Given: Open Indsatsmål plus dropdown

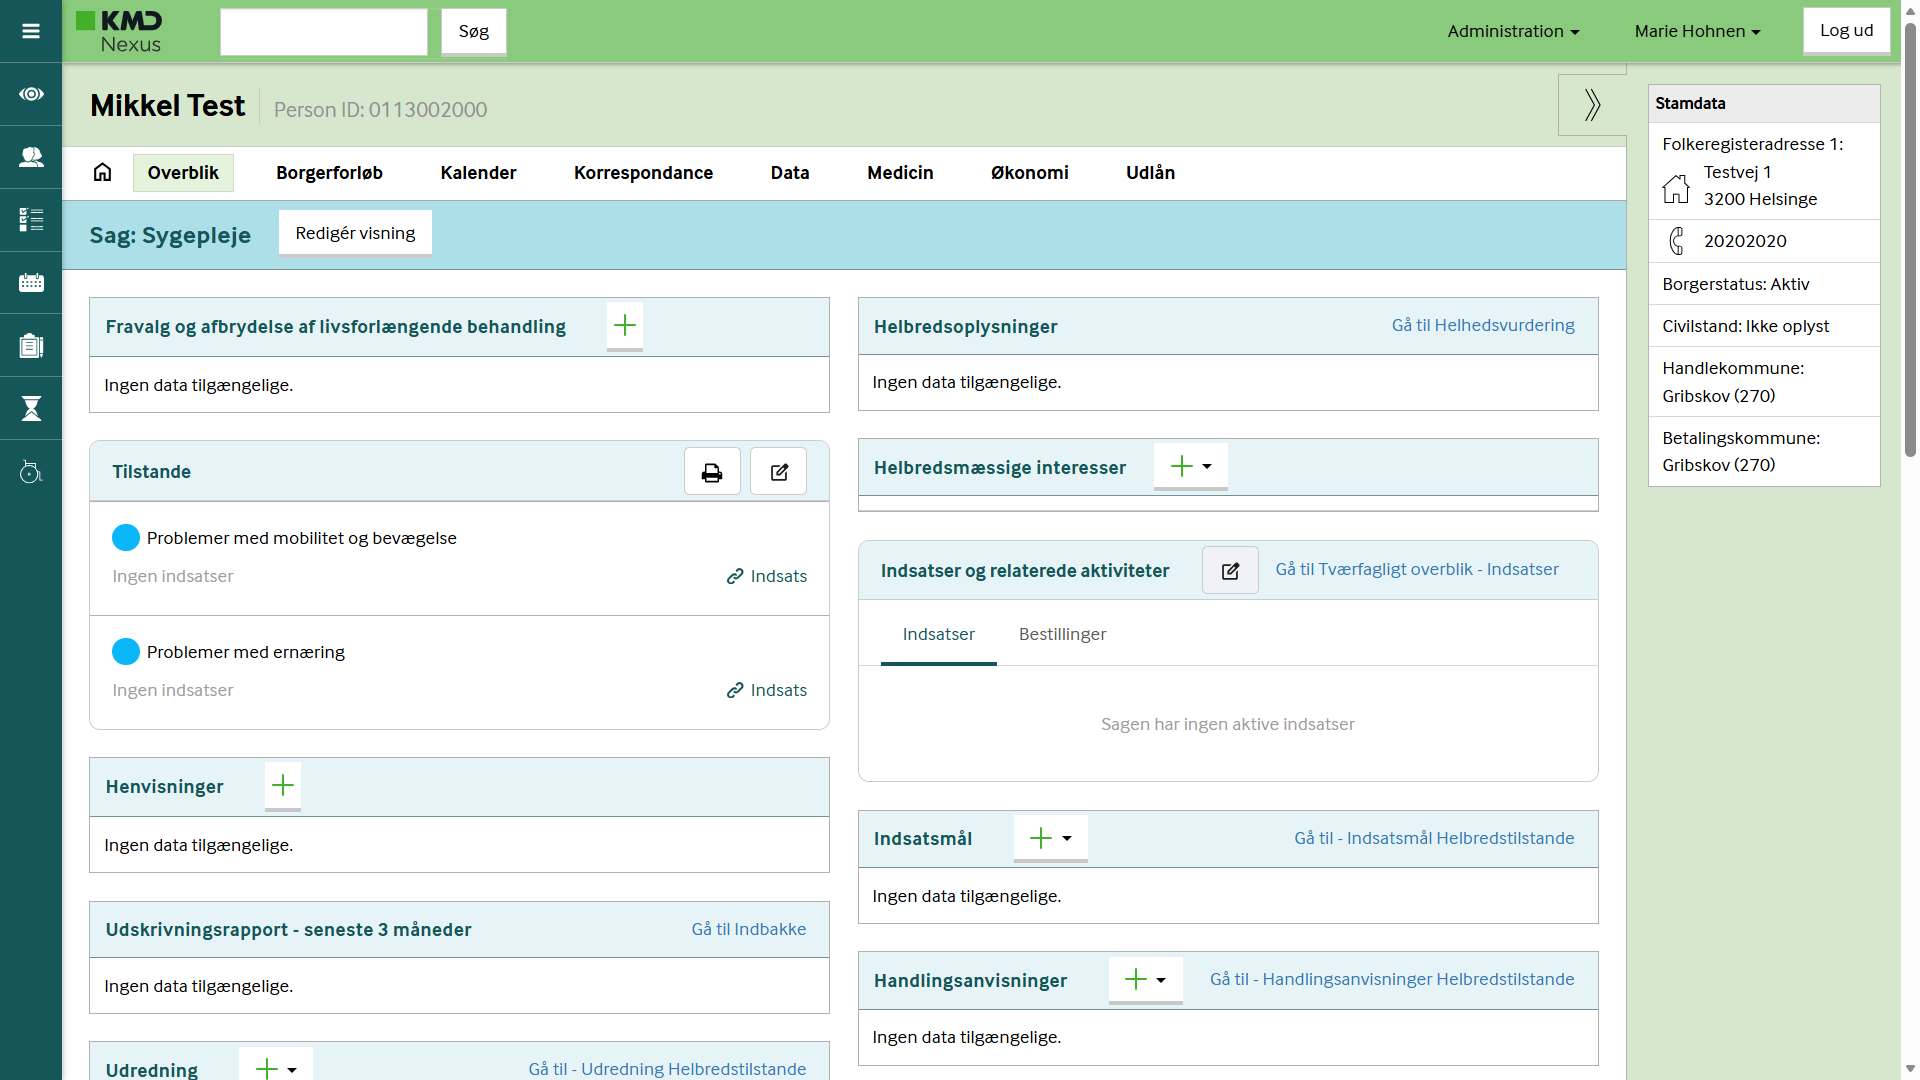Looking at the screenshot, I should (1051, 838).
